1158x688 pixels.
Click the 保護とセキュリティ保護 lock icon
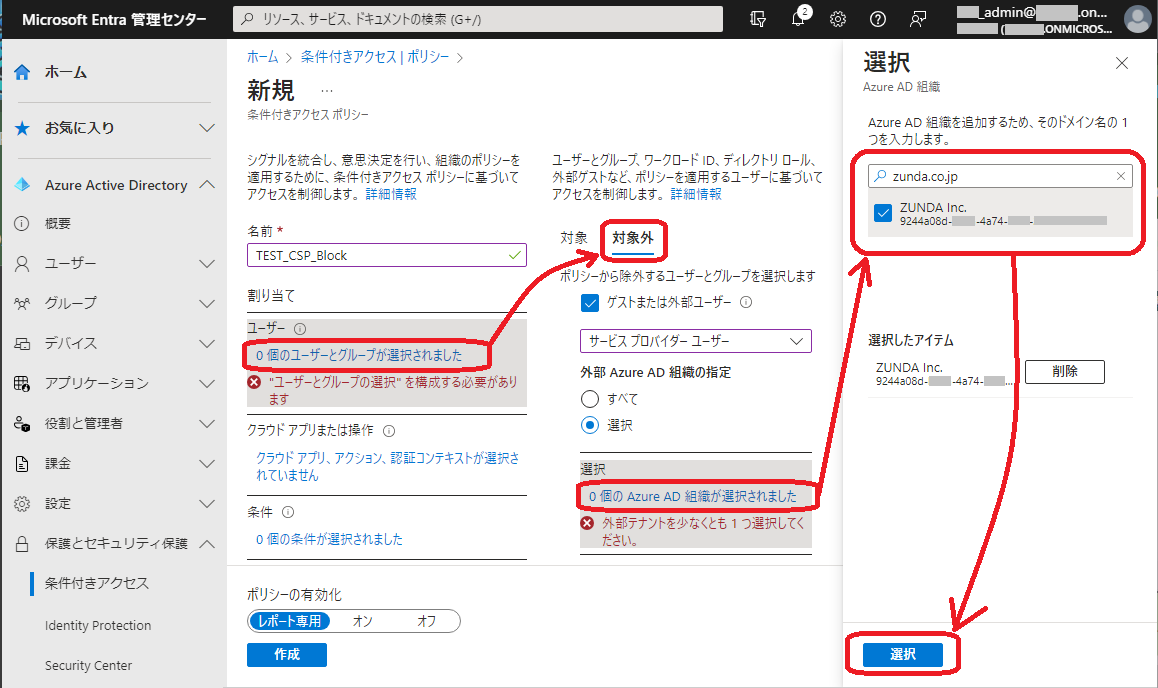pyautogui.click(x=22, y=544)
